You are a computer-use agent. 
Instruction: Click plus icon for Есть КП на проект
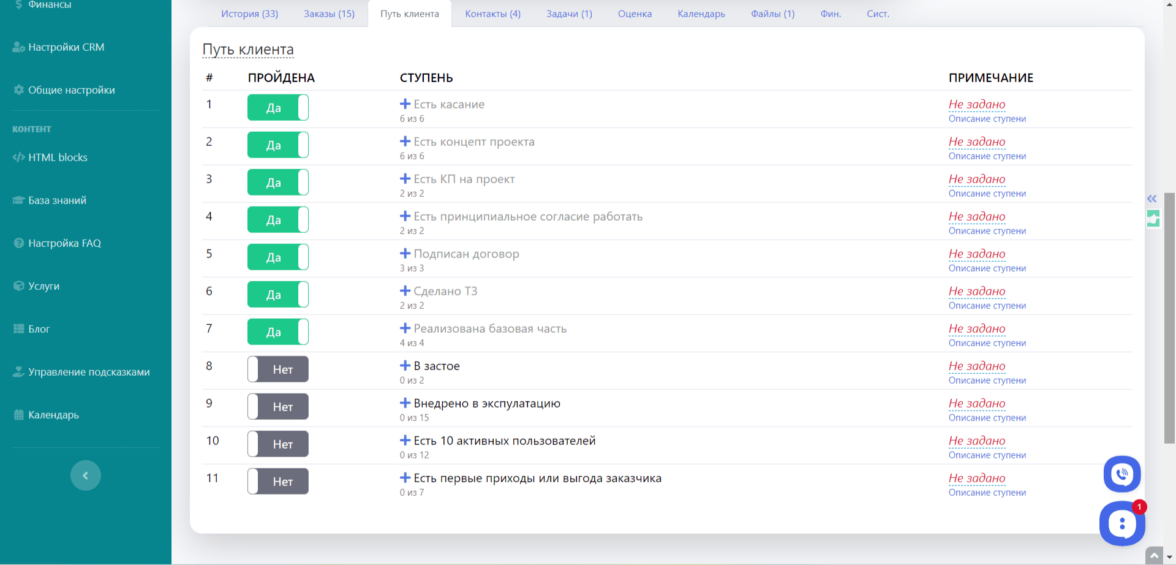coord(405,179)
